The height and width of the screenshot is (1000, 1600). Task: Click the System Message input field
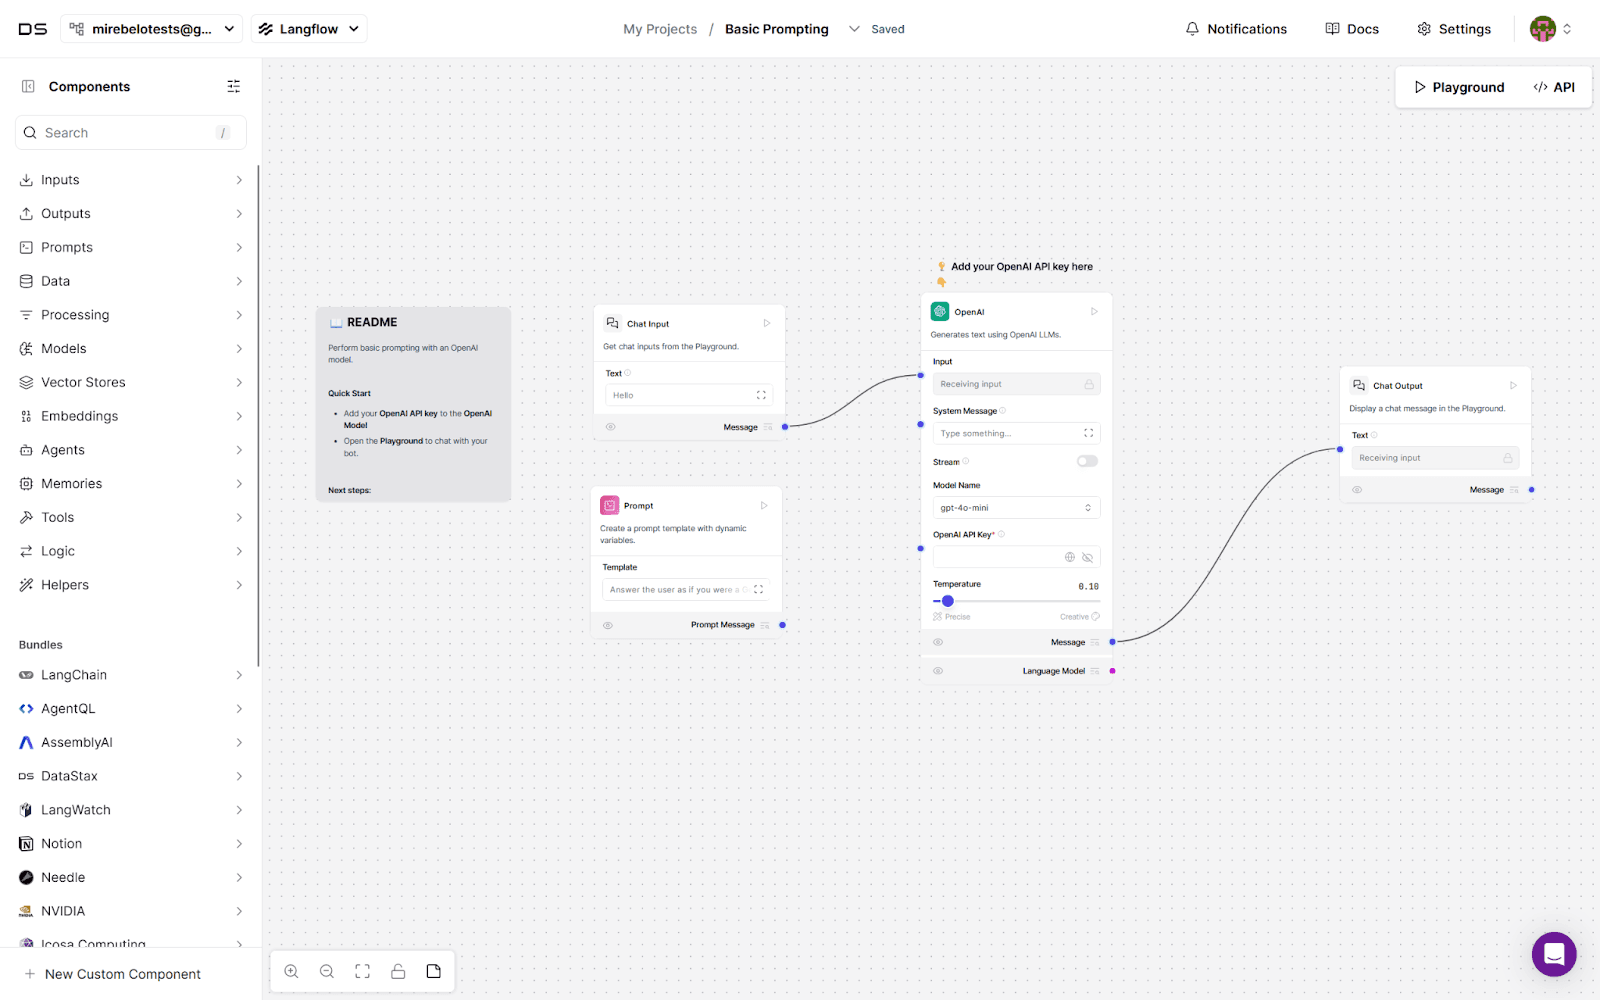click(1016, 433)
